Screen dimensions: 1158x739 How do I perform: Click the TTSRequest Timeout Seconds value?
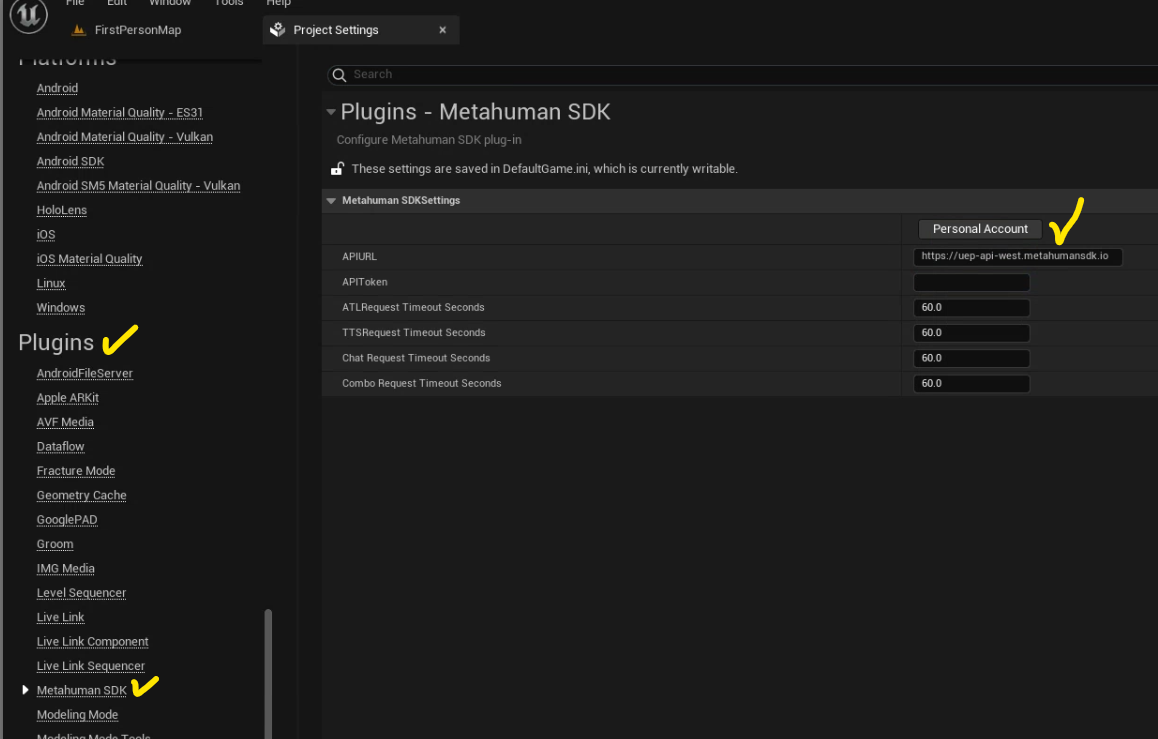tap(971, 333)
